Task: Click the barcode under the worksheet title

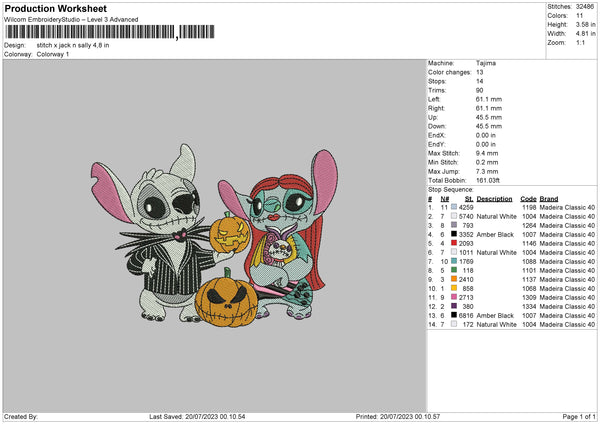Action: coord(110,32)
